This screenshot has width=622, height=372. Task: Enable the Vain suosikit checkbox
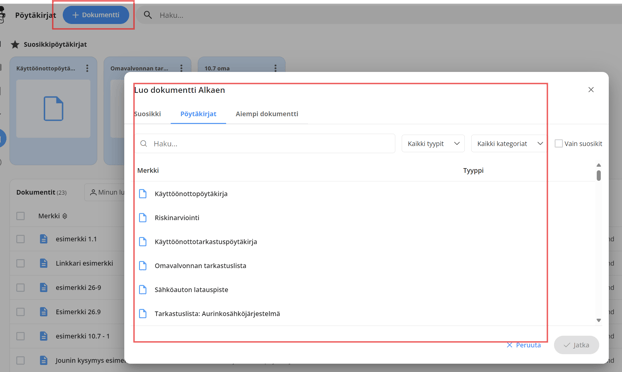pyautogui.click(x=559, y=144)
